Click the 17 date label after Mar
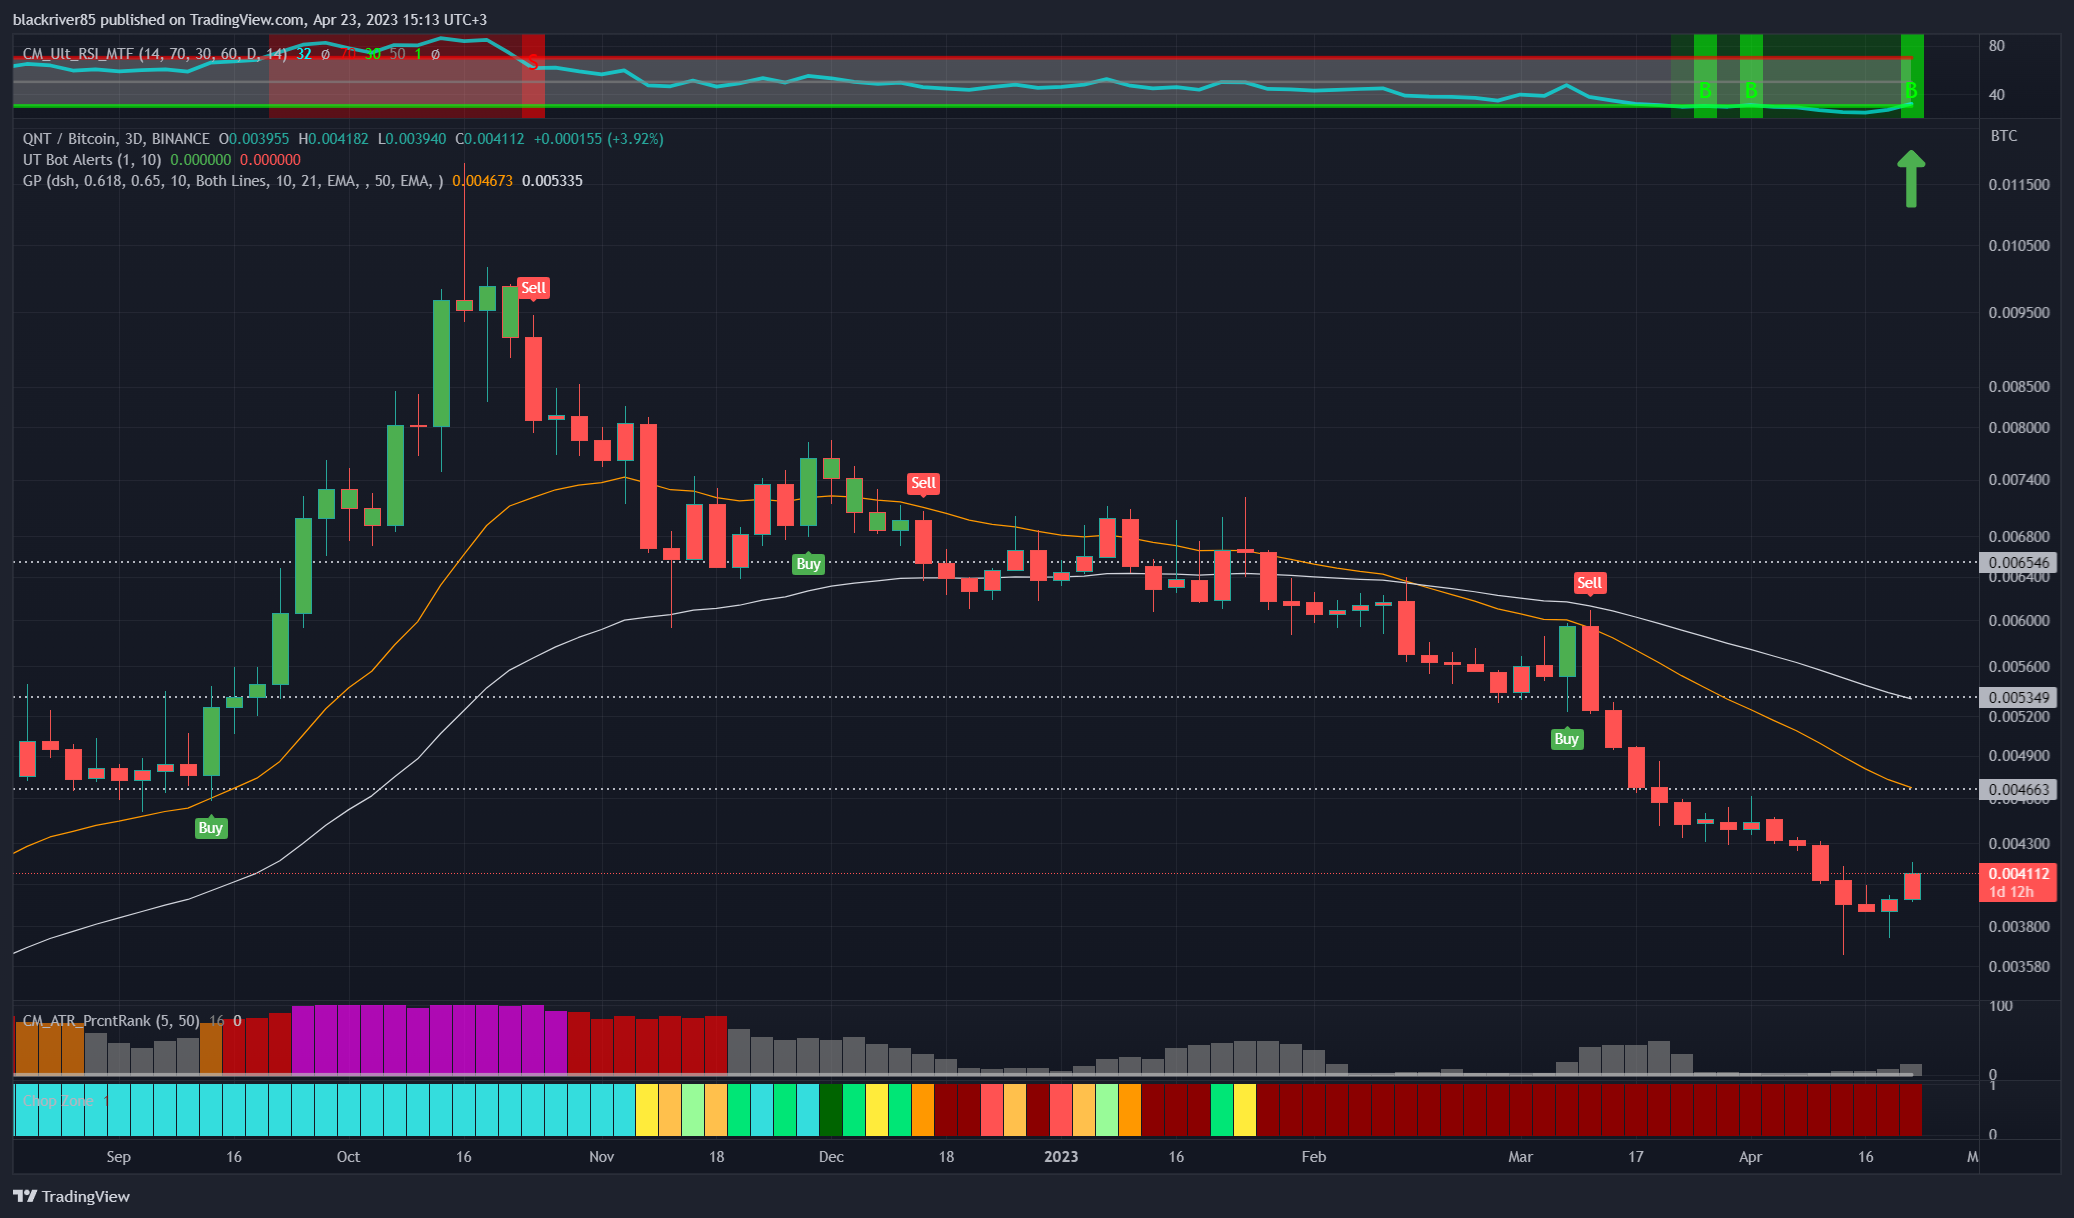Screen dimensions: 2074x1218 click(x=1635, y=1157)
